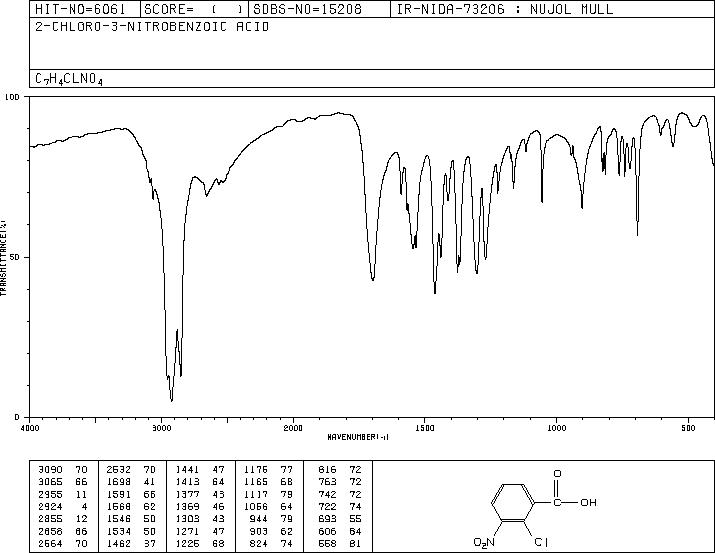
Task: Click peak table entry 2664
Action: pyautogui.click(x=50, y=544)
